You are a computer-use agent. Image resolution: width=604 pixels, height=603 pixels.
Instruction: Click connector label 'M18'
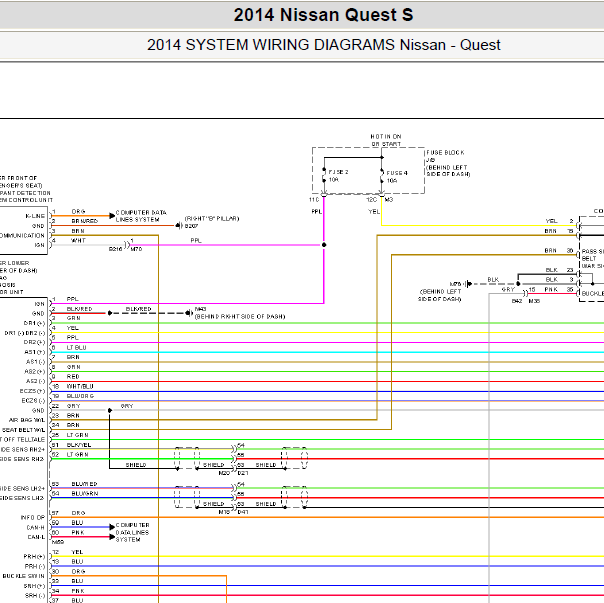(x=224, y=512)
